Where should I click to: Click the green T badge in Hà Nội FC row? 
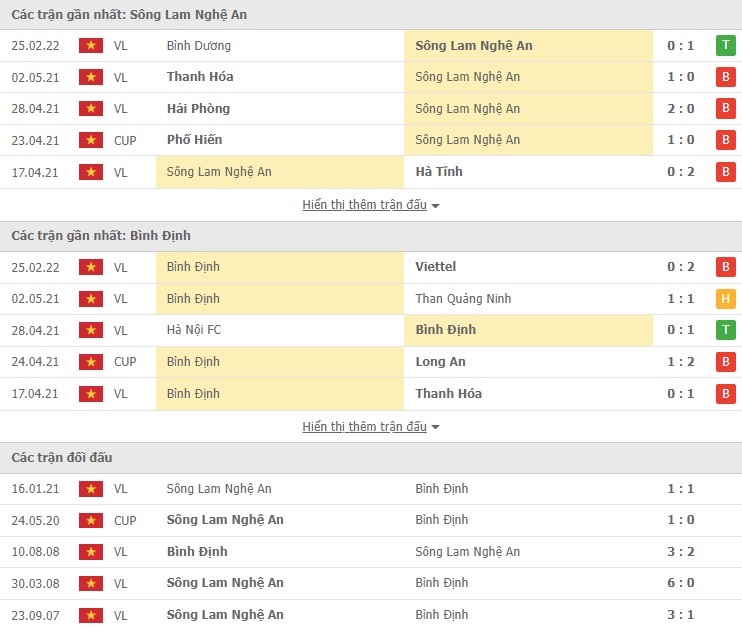[x=725, y=330]
